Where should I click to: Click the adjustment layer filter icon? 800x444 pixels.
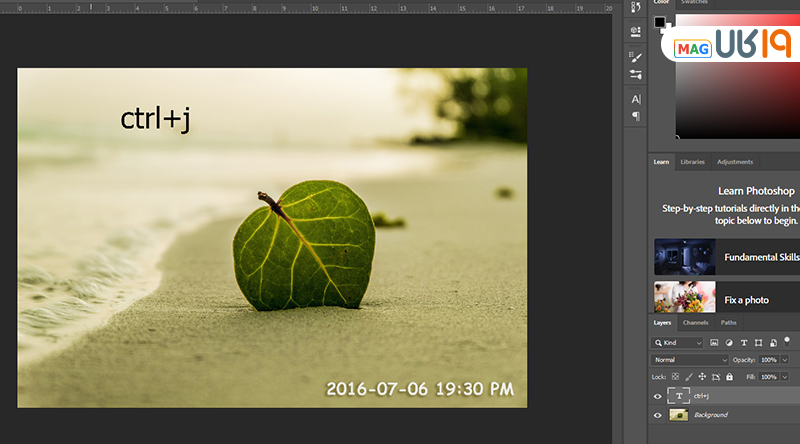pyautogui.click(x=729, y=343)
